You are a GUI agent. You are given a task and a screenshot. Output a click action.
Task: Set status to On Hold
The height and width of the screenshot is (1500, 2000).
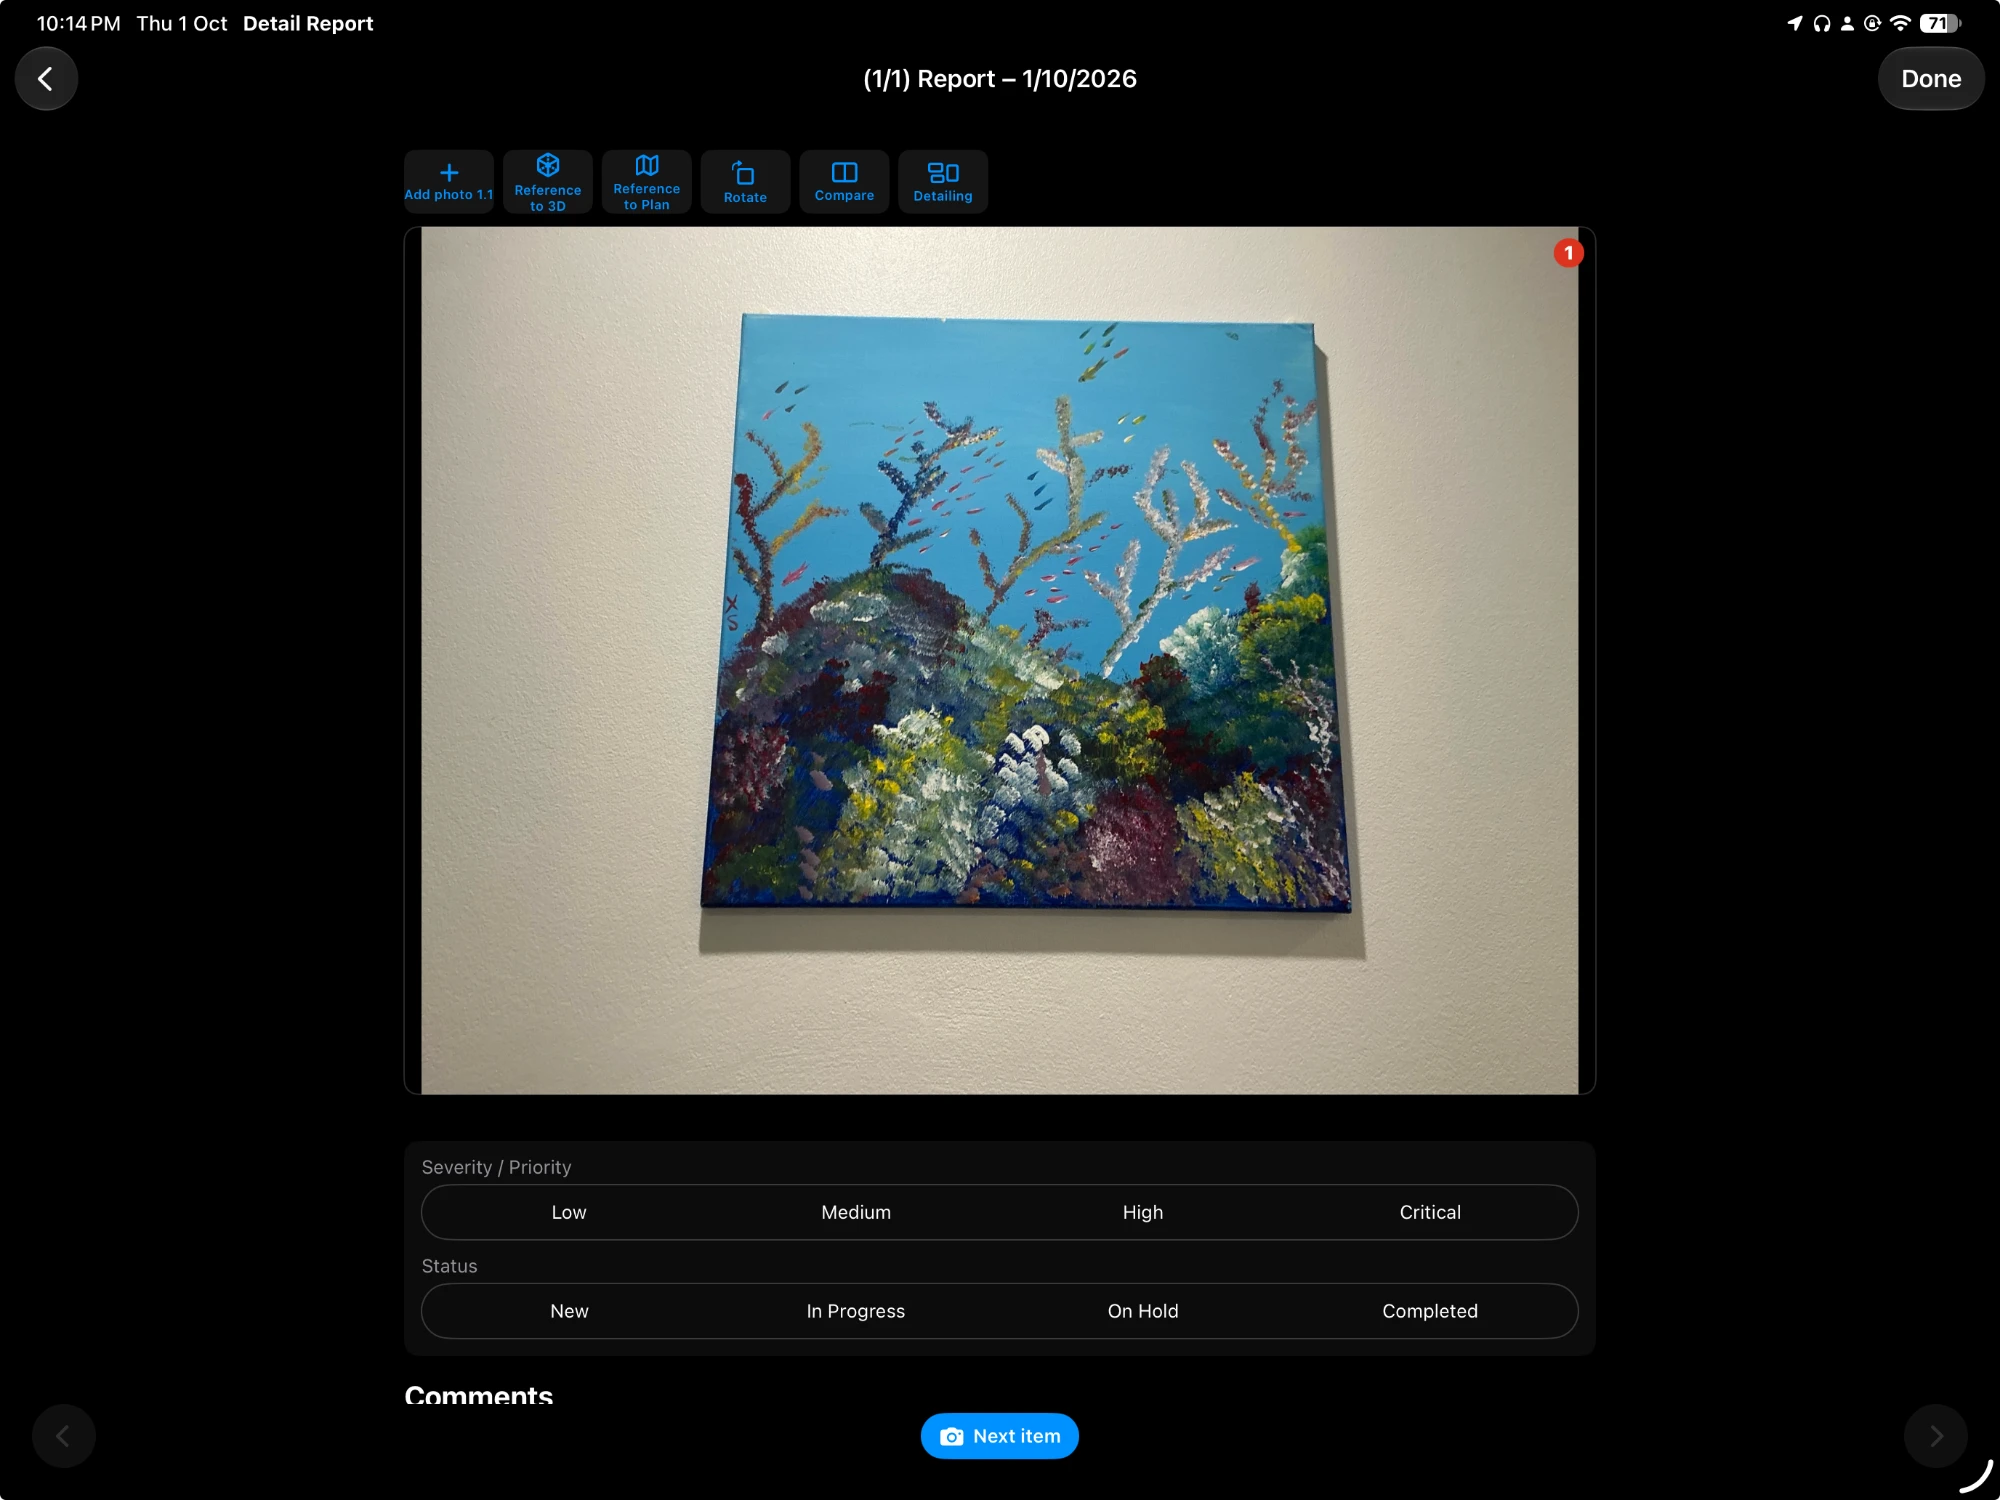(x=1143, y=1311)
